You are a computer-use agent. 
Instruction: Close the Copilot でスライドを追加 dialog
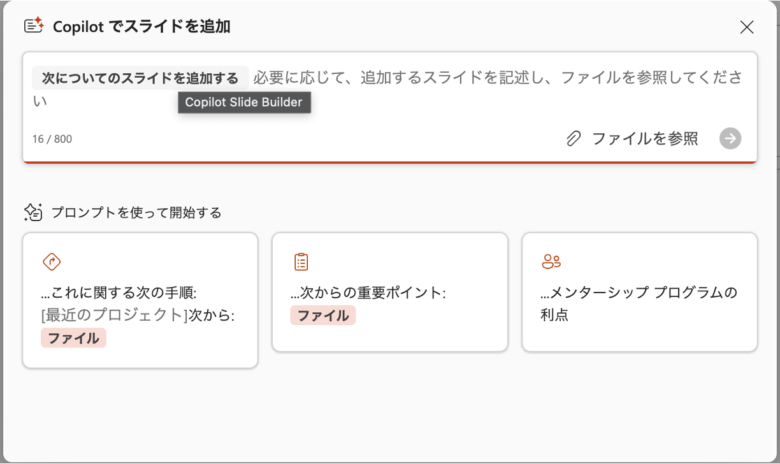pyautogui.click(x=746, y=27)
